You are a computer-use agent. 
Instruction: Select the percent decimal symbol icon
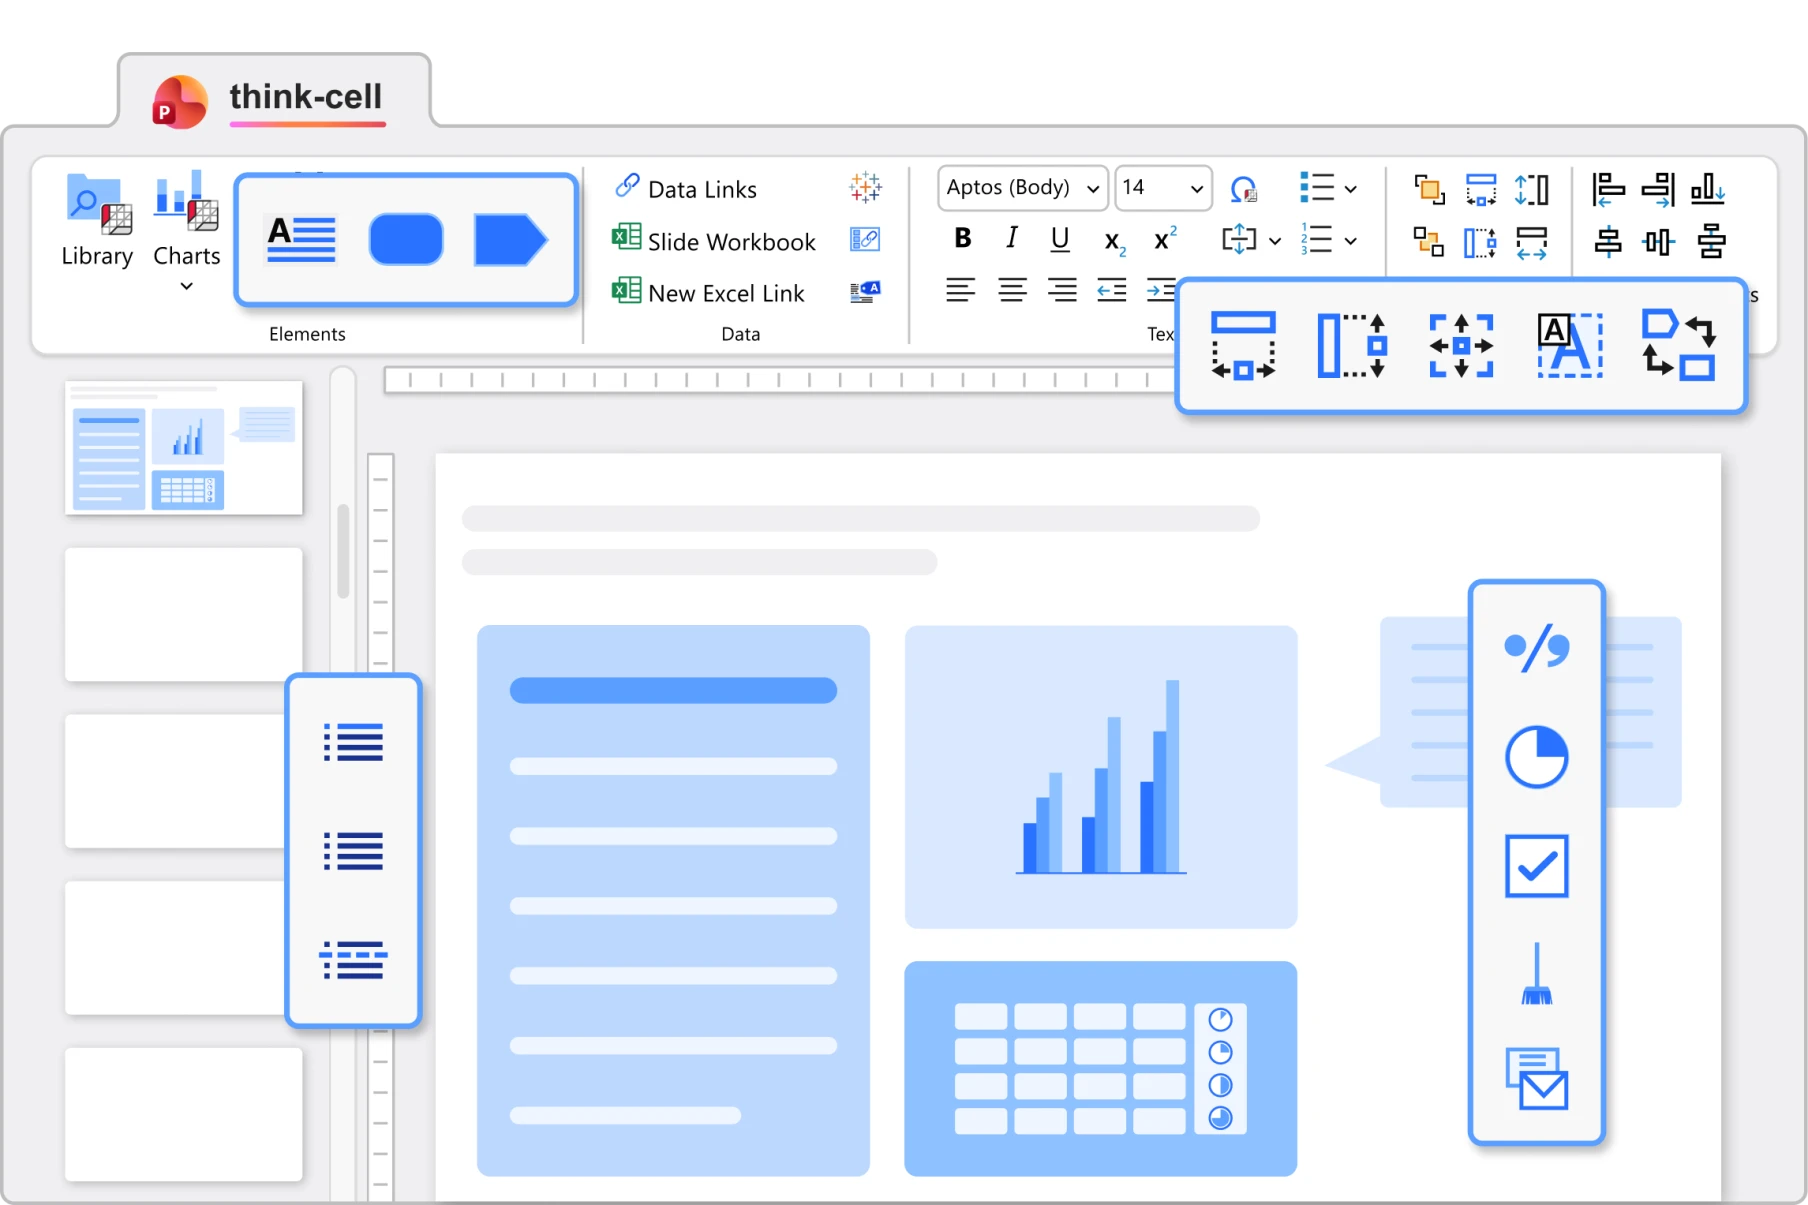1536,648
